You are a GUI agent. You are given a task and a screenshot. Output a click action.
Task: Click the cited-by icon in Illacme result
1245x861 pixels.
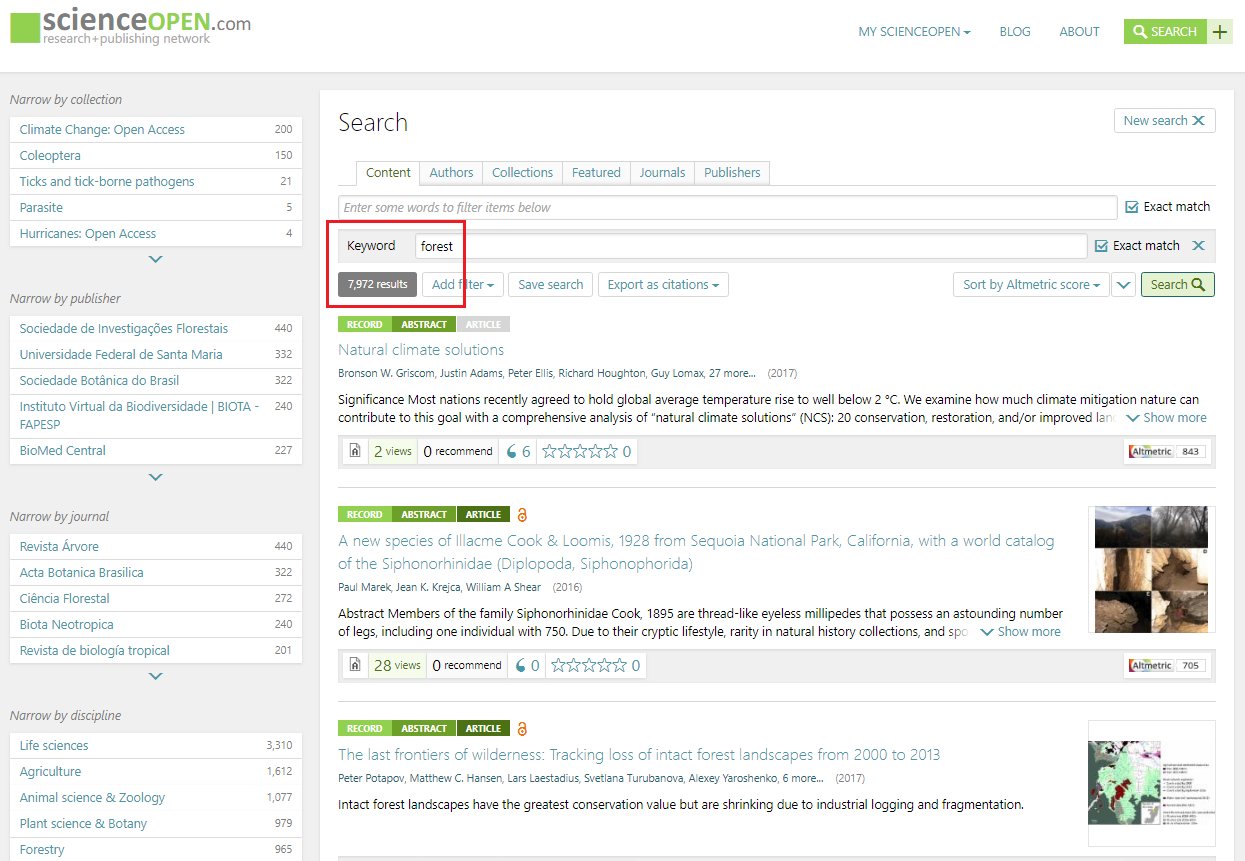pos(527,665)
